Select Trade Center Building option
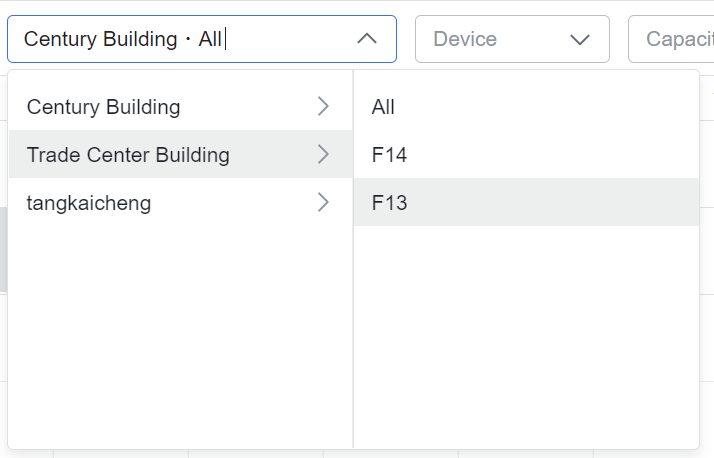 coord(128,154)
